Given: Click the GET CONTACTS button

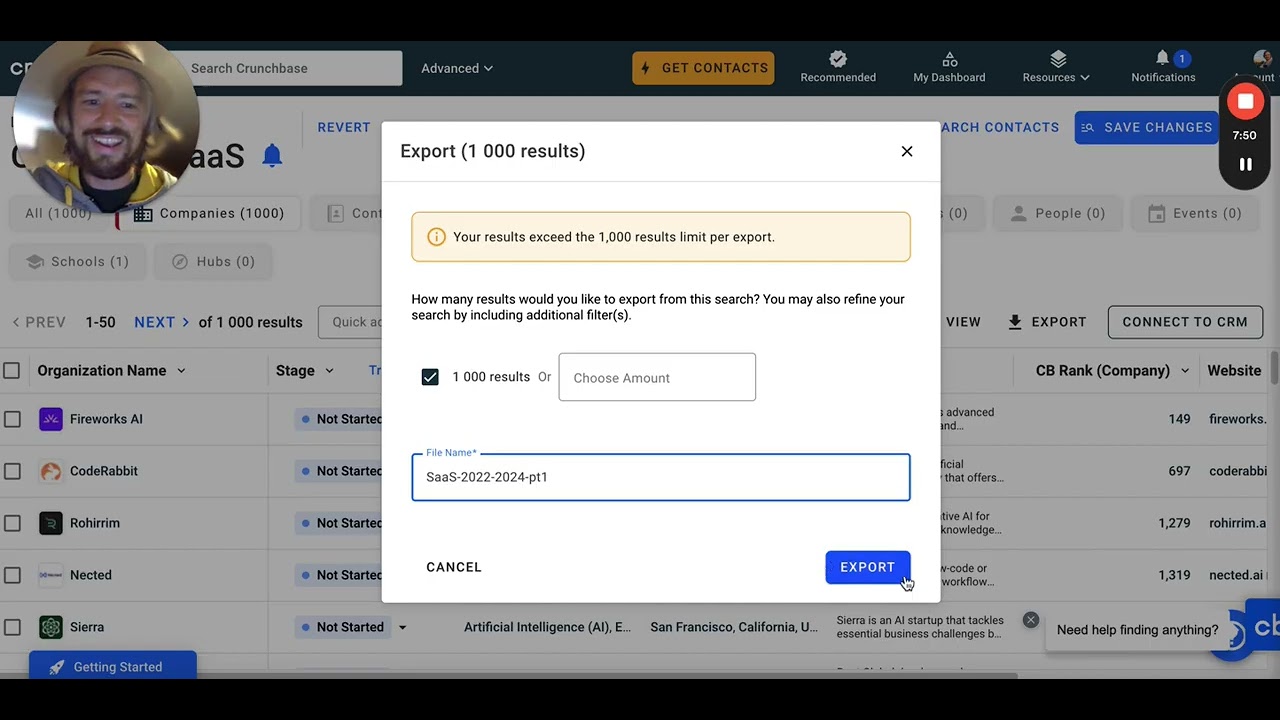Looking at the screenshot, I should [x=703, y=68].
